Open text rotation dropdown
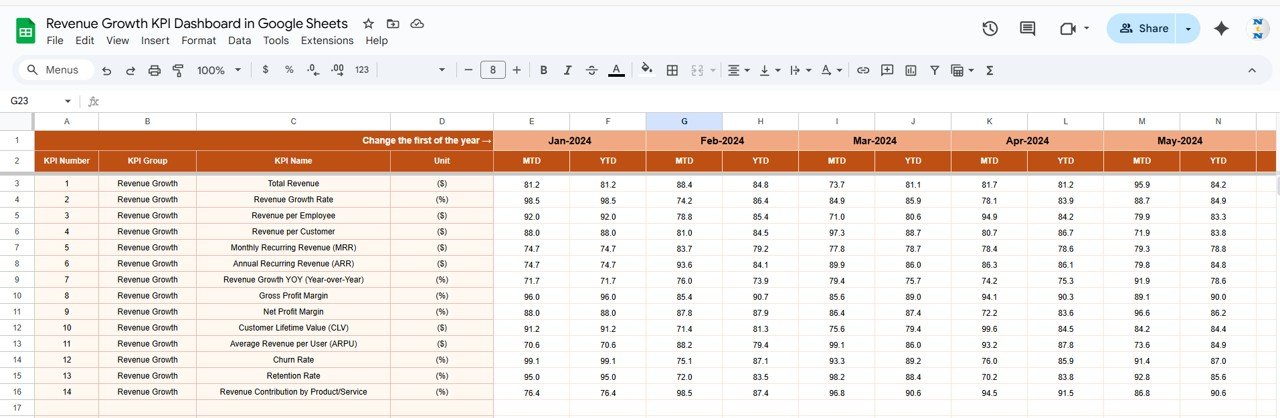Viewport: 1280px width, 418px height. tap(831, 70)
